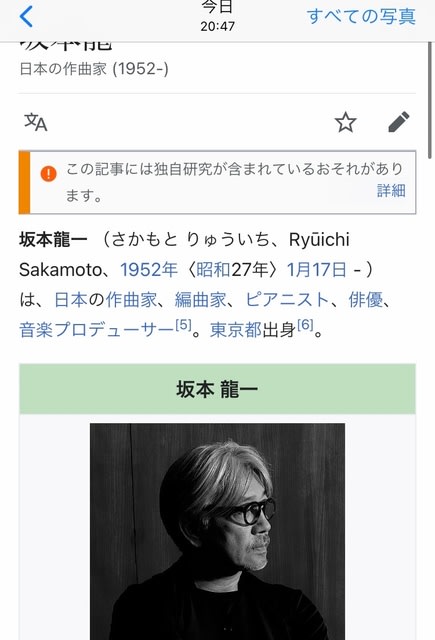The image size is (435, 640).
Task: Tap the black-and-white portrait photo
Action: pyautogui.click(x=218, y=531)
